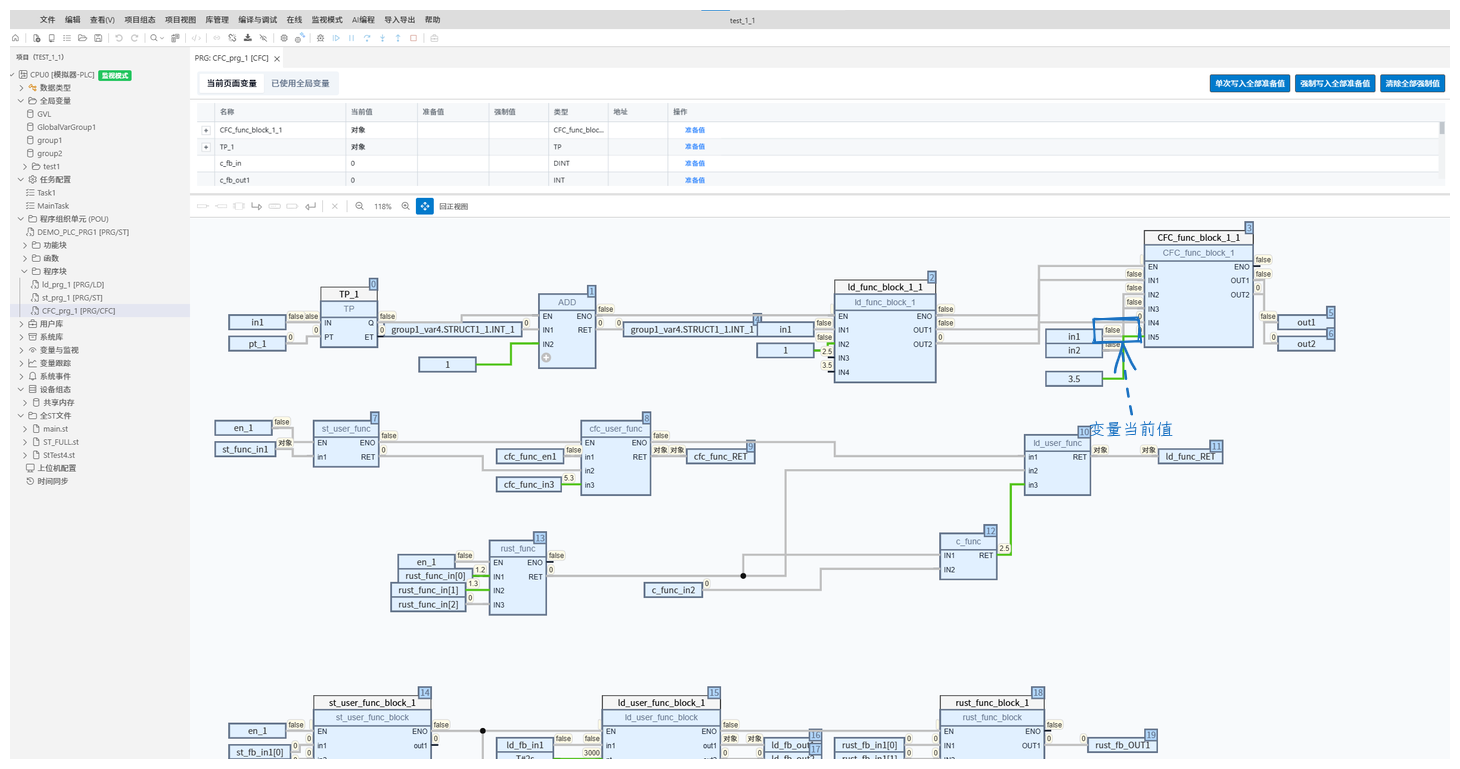Click the home icon in the toolbar
Screen dimensions: 1460x769
(x=15, y=38)
